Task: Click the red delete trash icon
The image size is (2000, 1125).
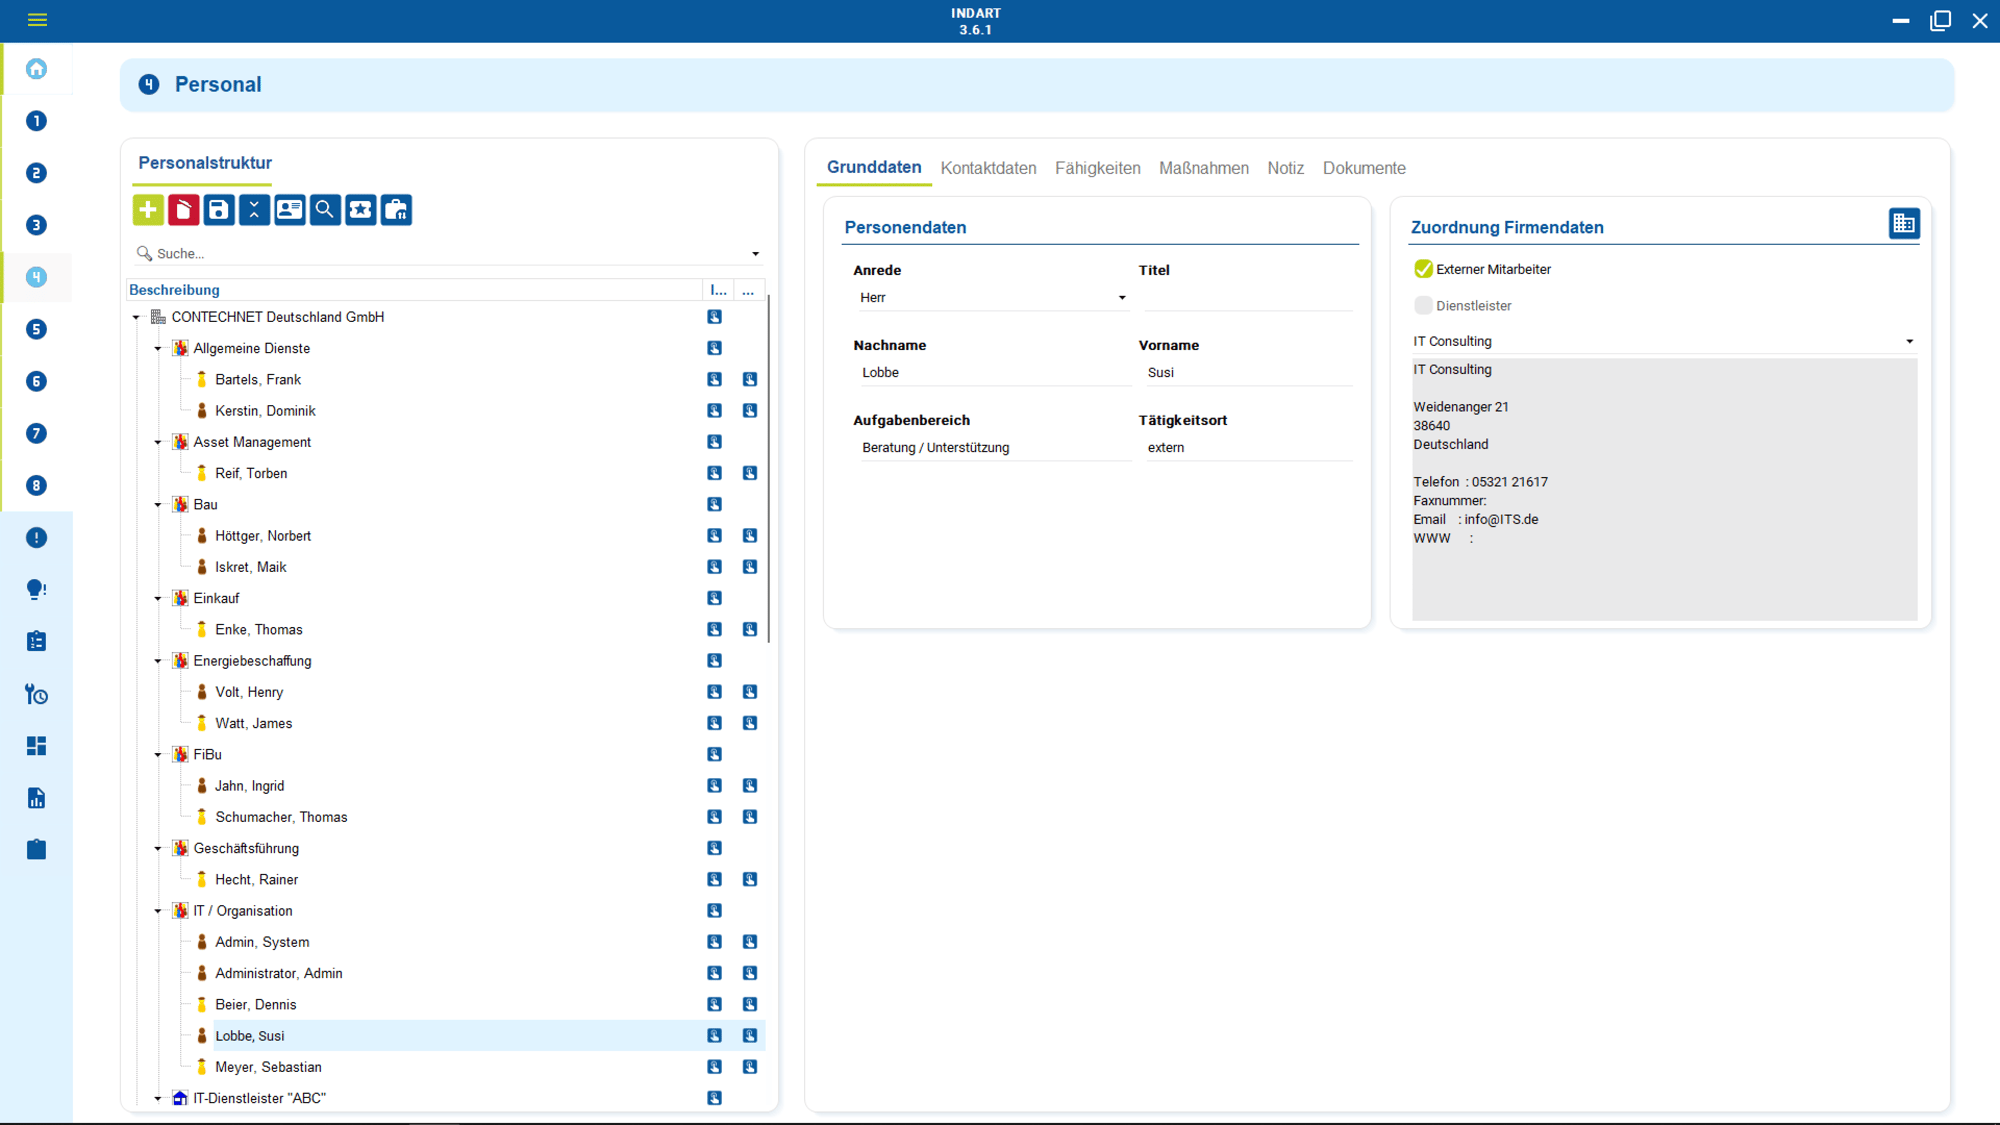Action: [x=183, y=210]
